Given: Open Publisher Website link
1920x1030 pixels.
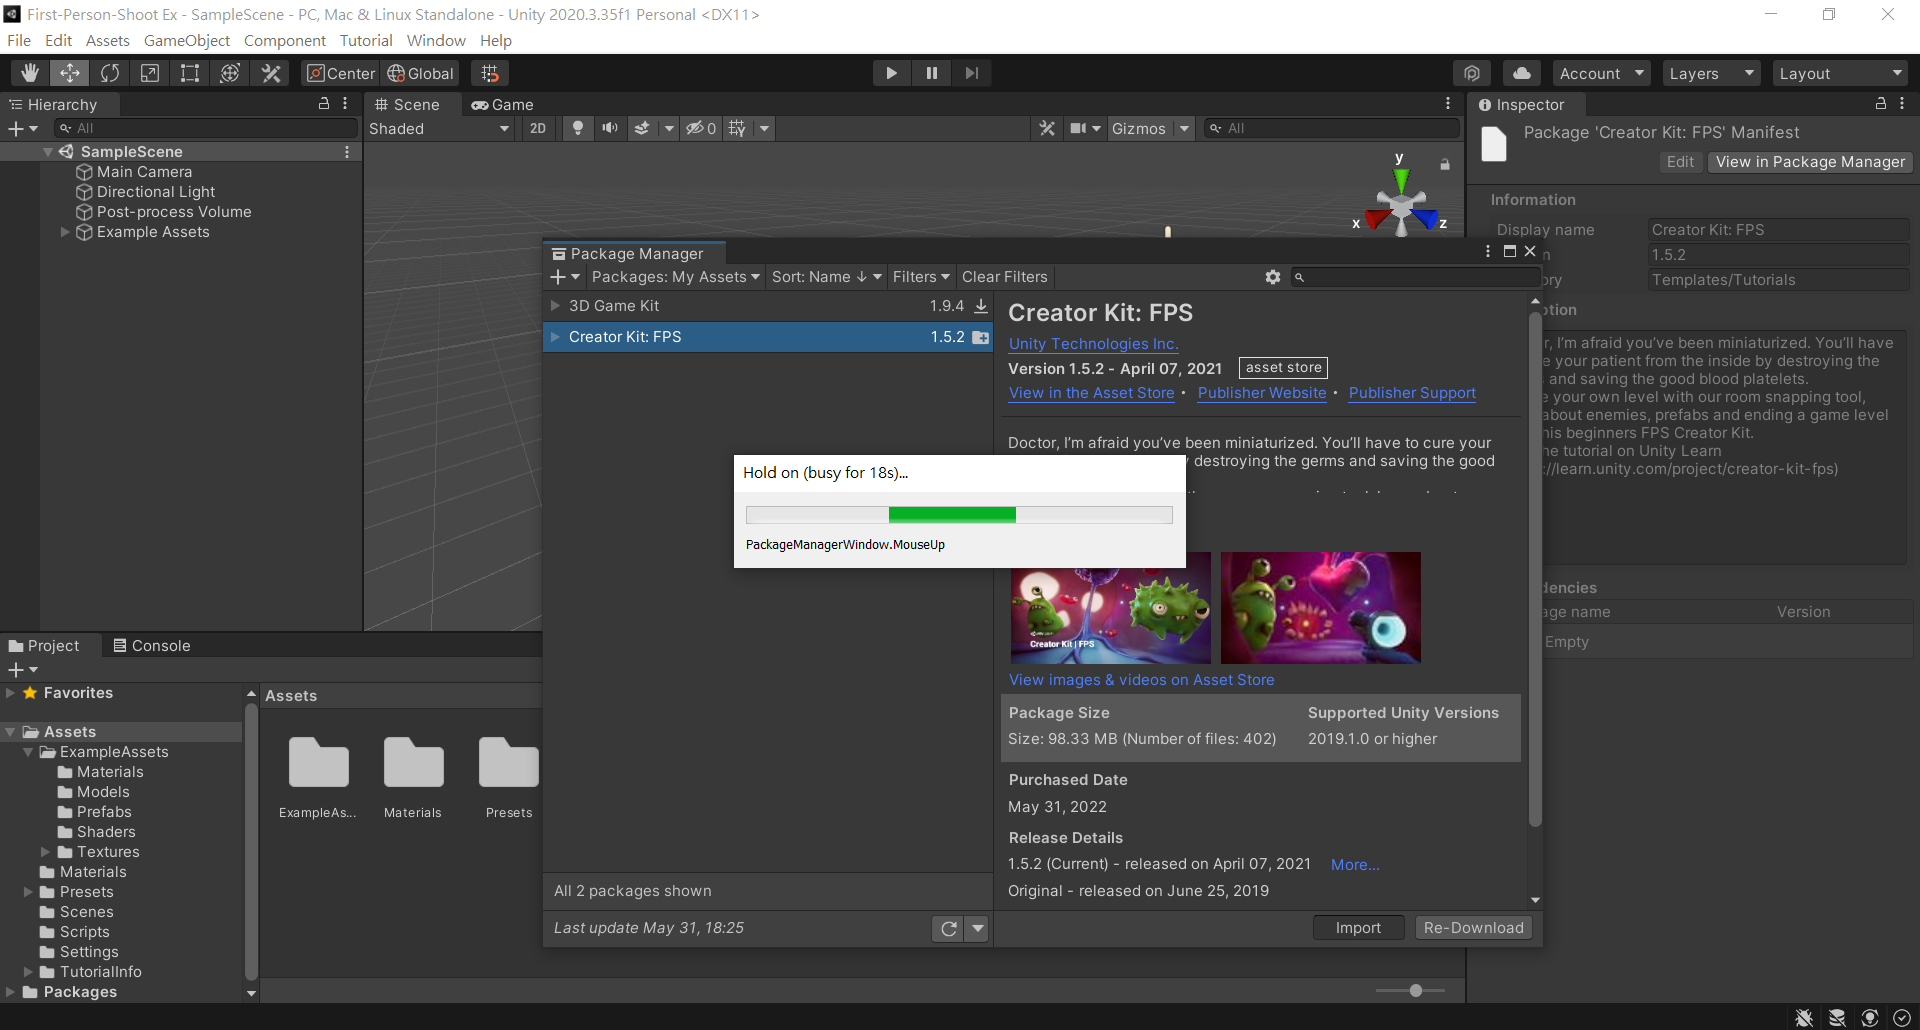Looking at the screenshot, I should click(1262, 393).
